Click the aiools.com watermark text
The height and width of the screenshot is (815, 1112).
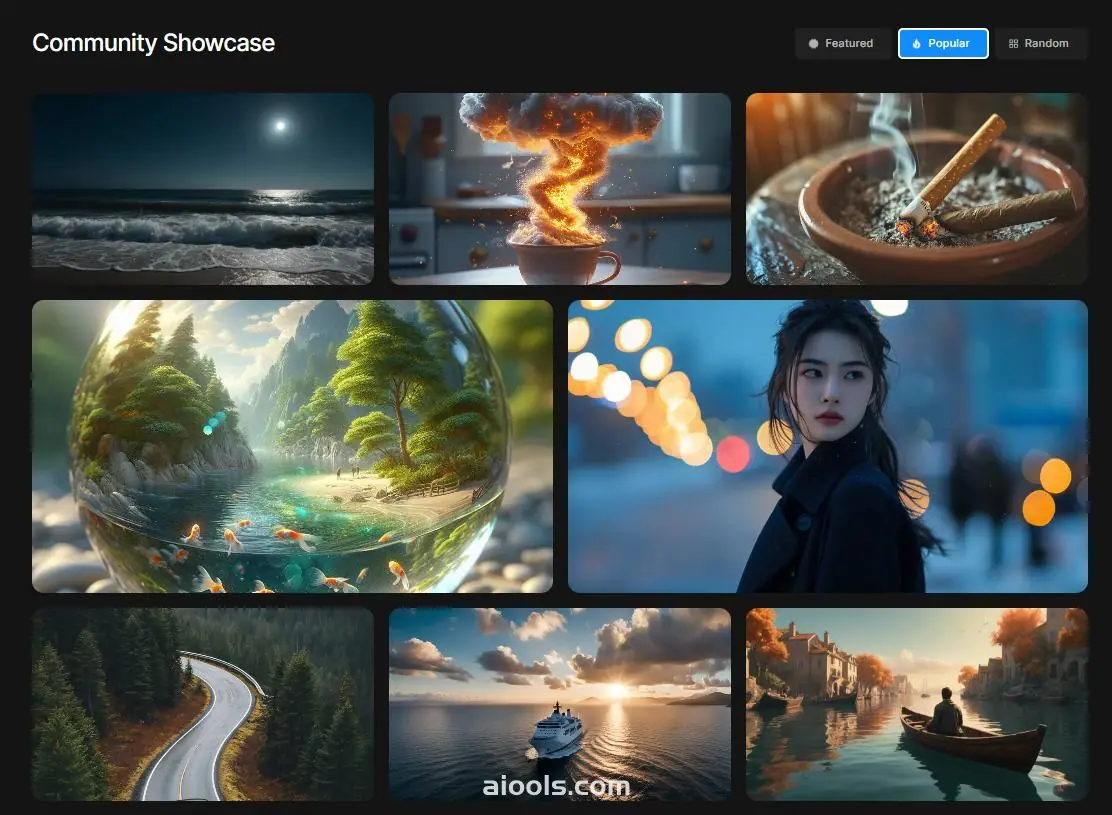(556, 786)
